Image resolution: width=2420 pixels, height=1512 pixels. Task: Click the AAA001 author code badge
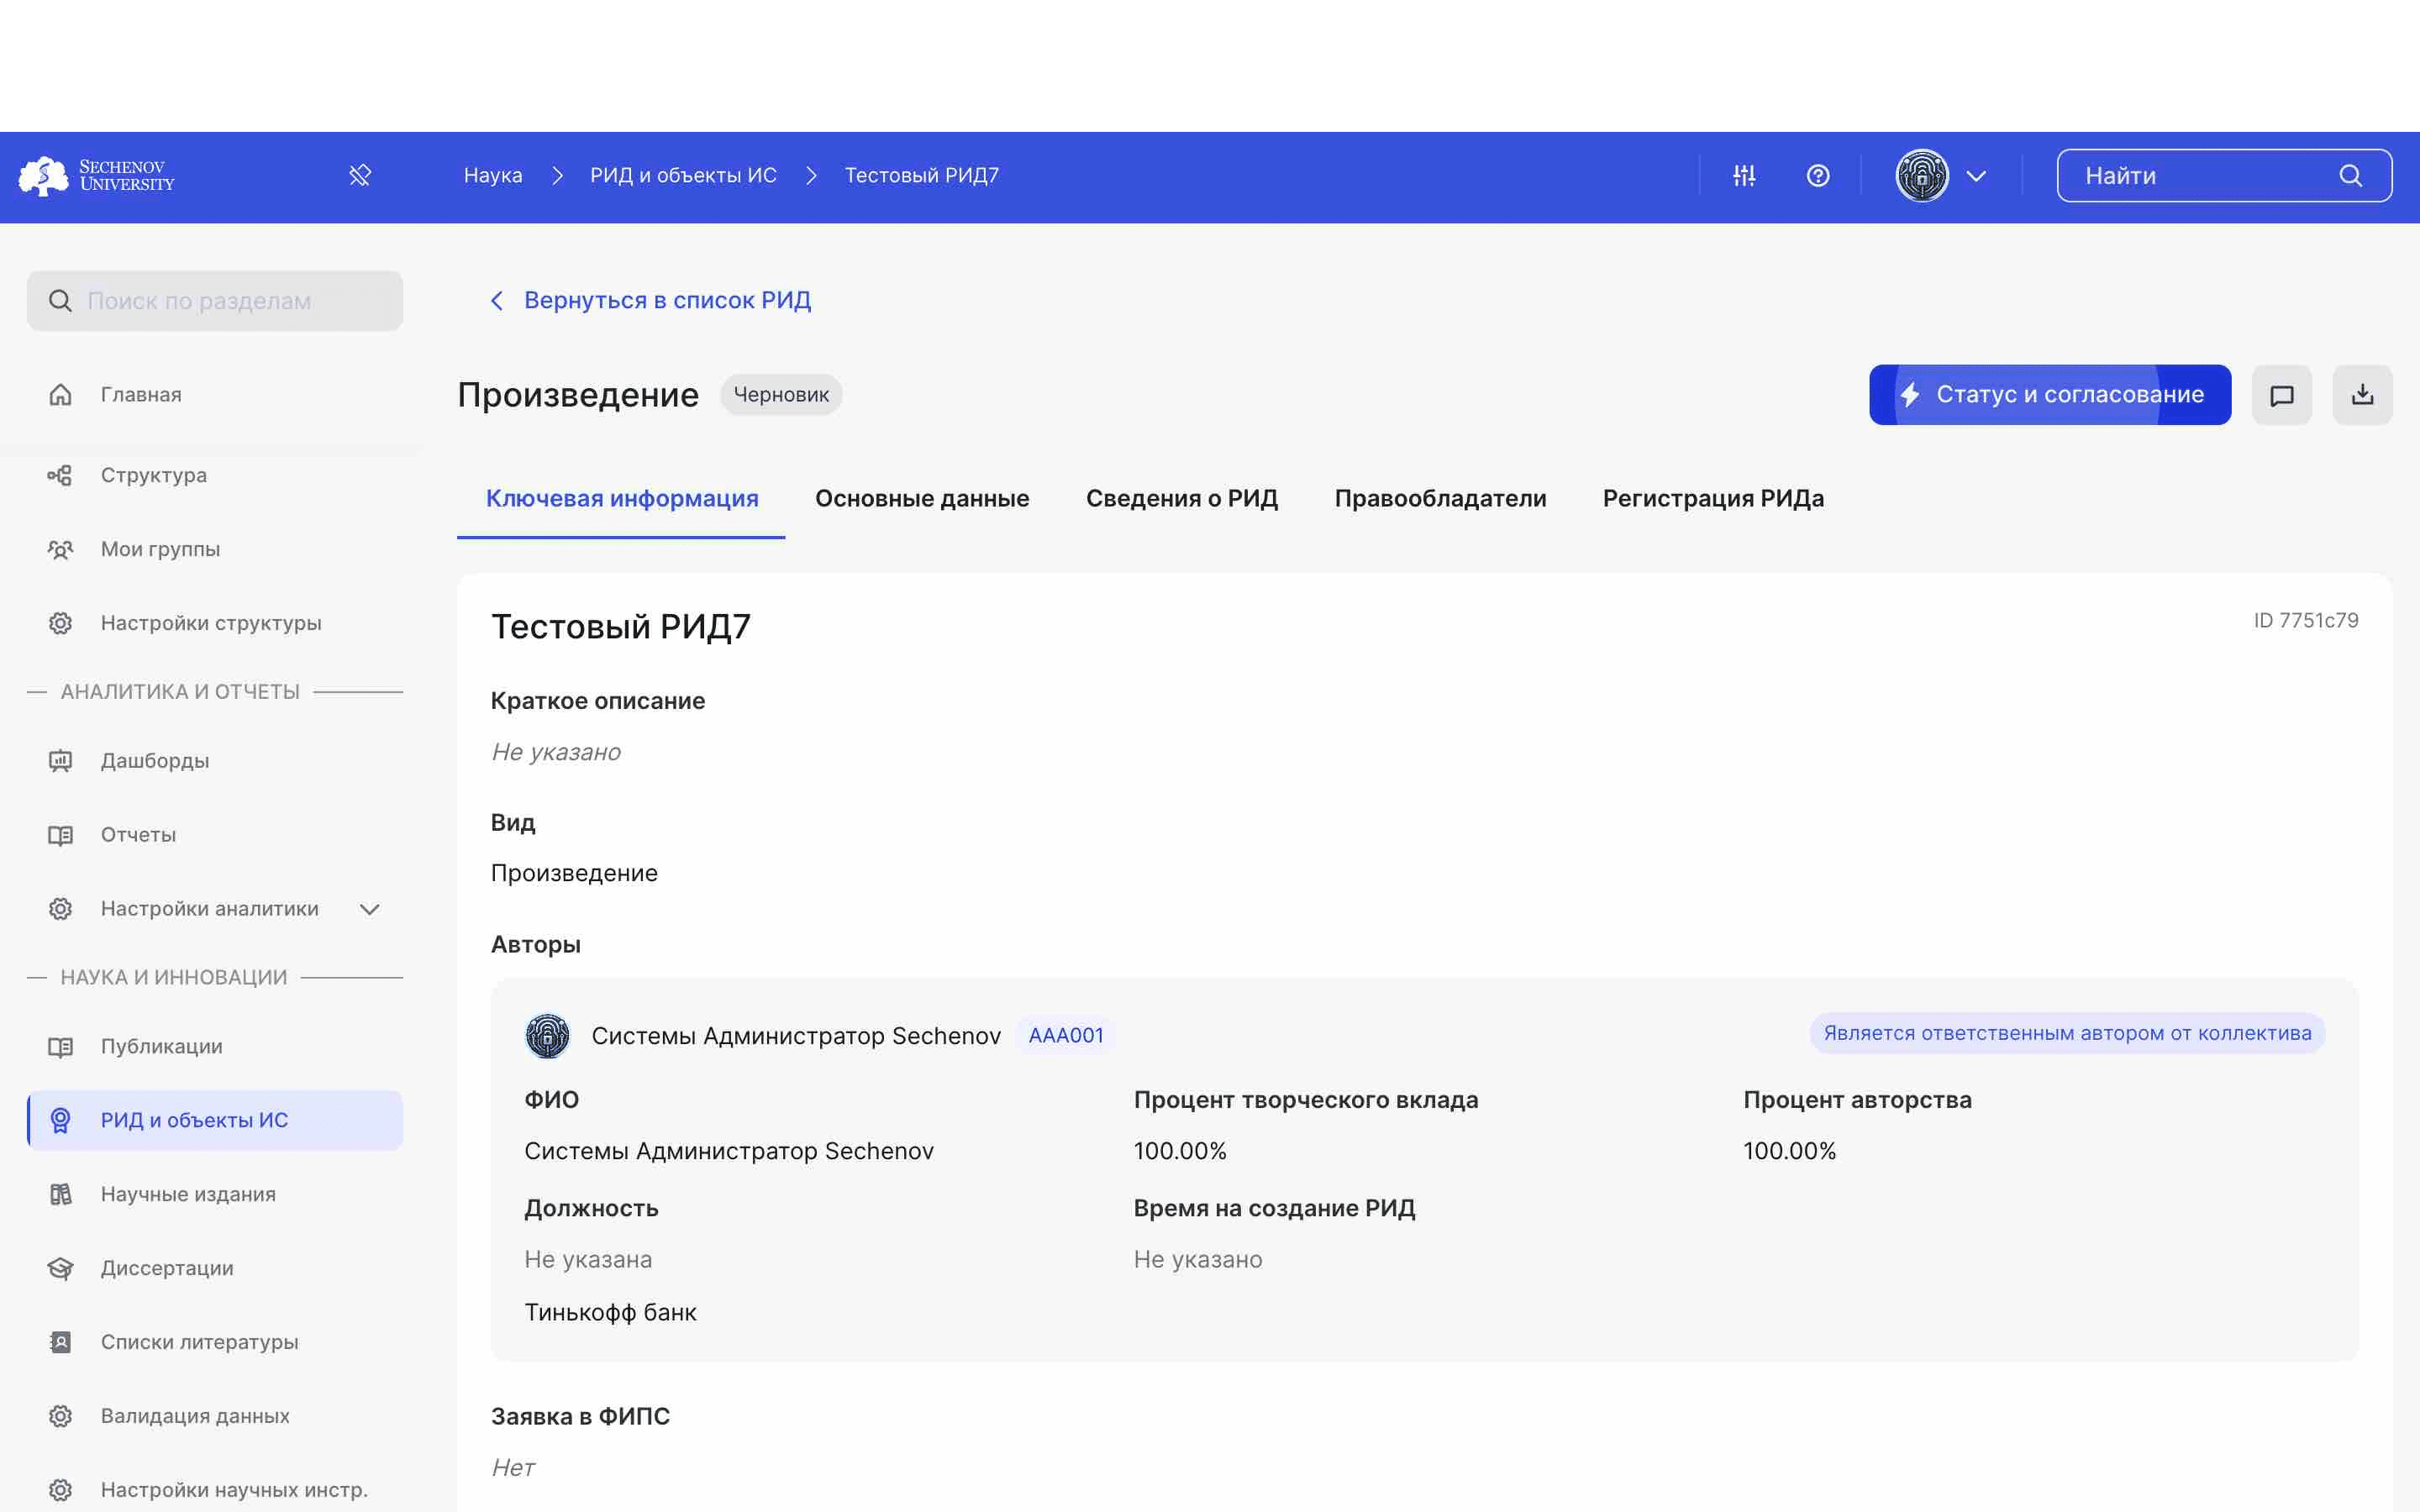point(1066,1036)
